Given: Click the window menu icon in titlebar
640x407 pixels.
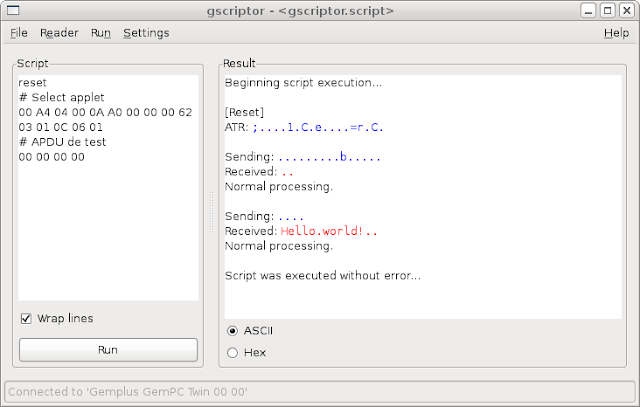Looking at the screenshot, I should [13, 10].
